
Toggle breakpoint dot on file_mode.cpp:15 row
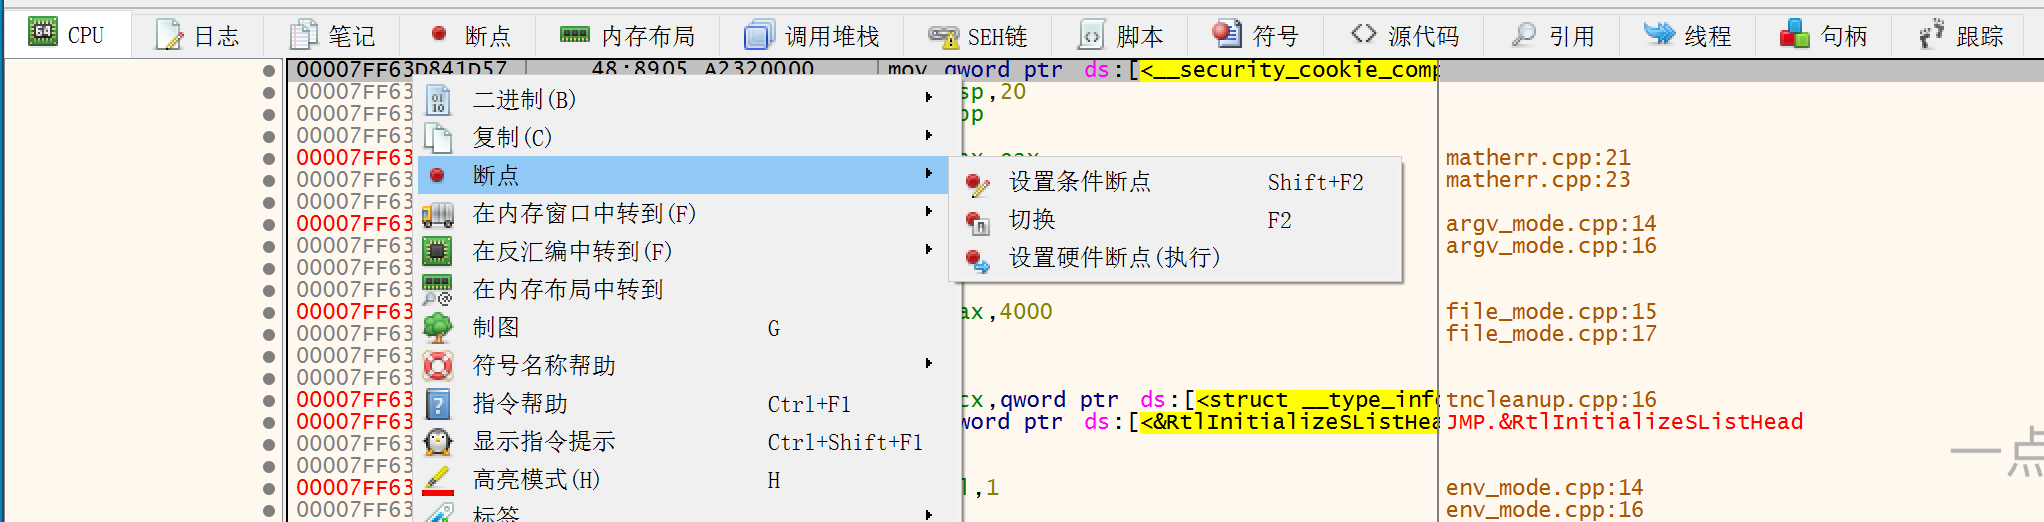point(269,312)
